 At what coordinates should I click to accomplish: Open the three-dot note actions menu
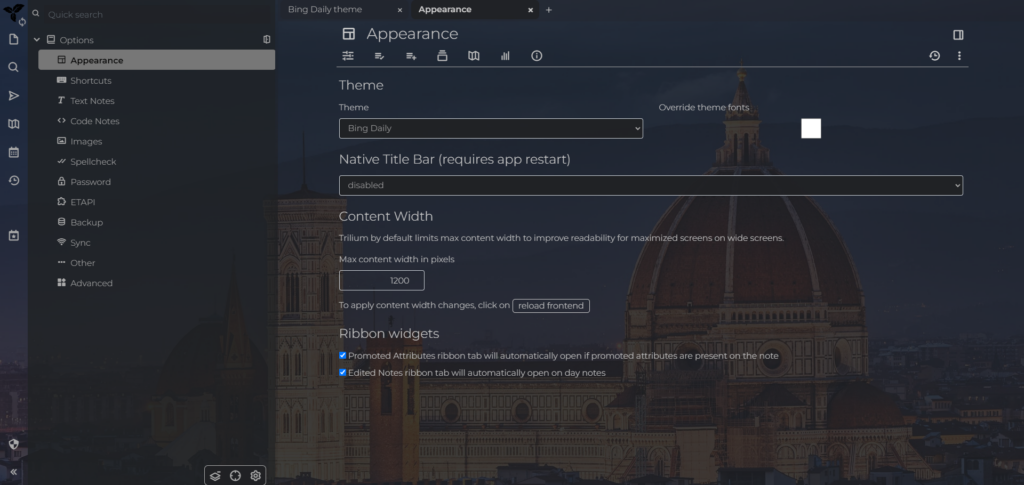point(959,56)
